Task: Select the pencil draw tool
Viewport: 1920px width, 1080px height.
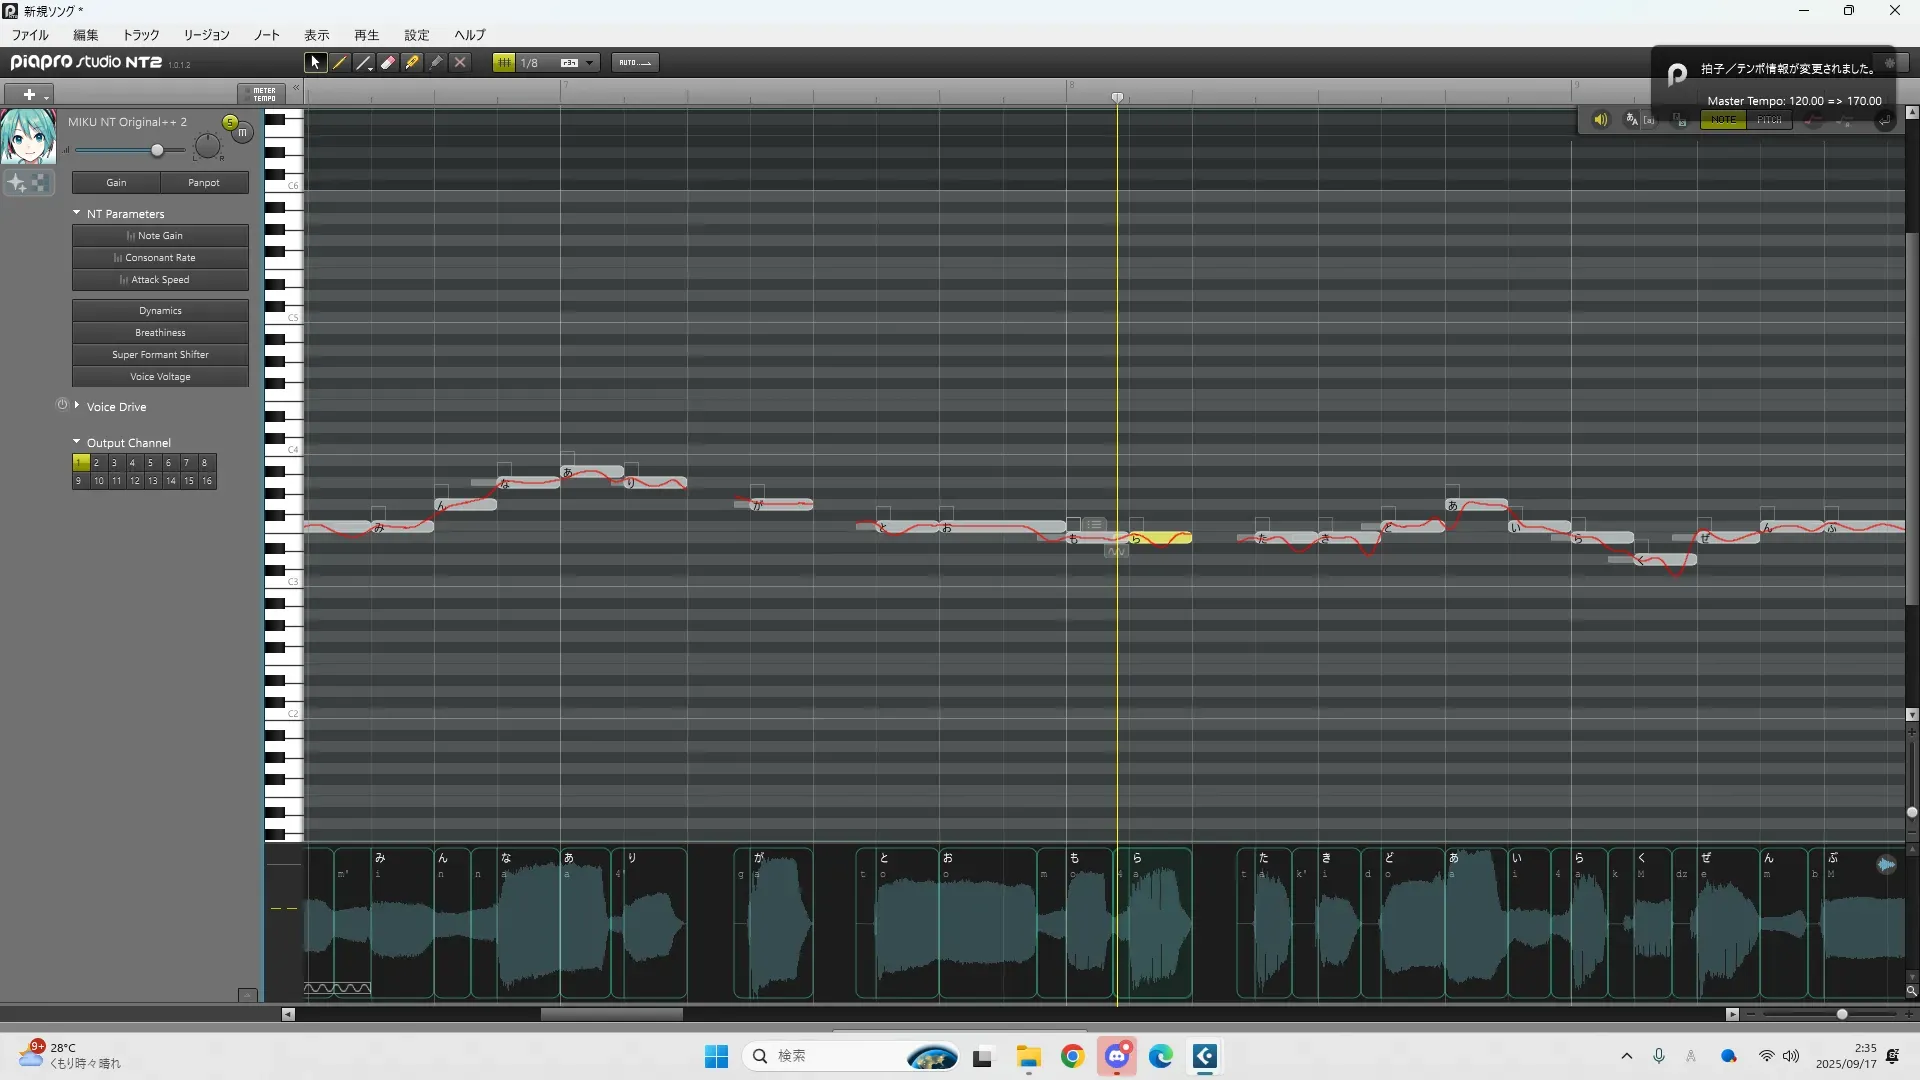Action: point(340,62)
